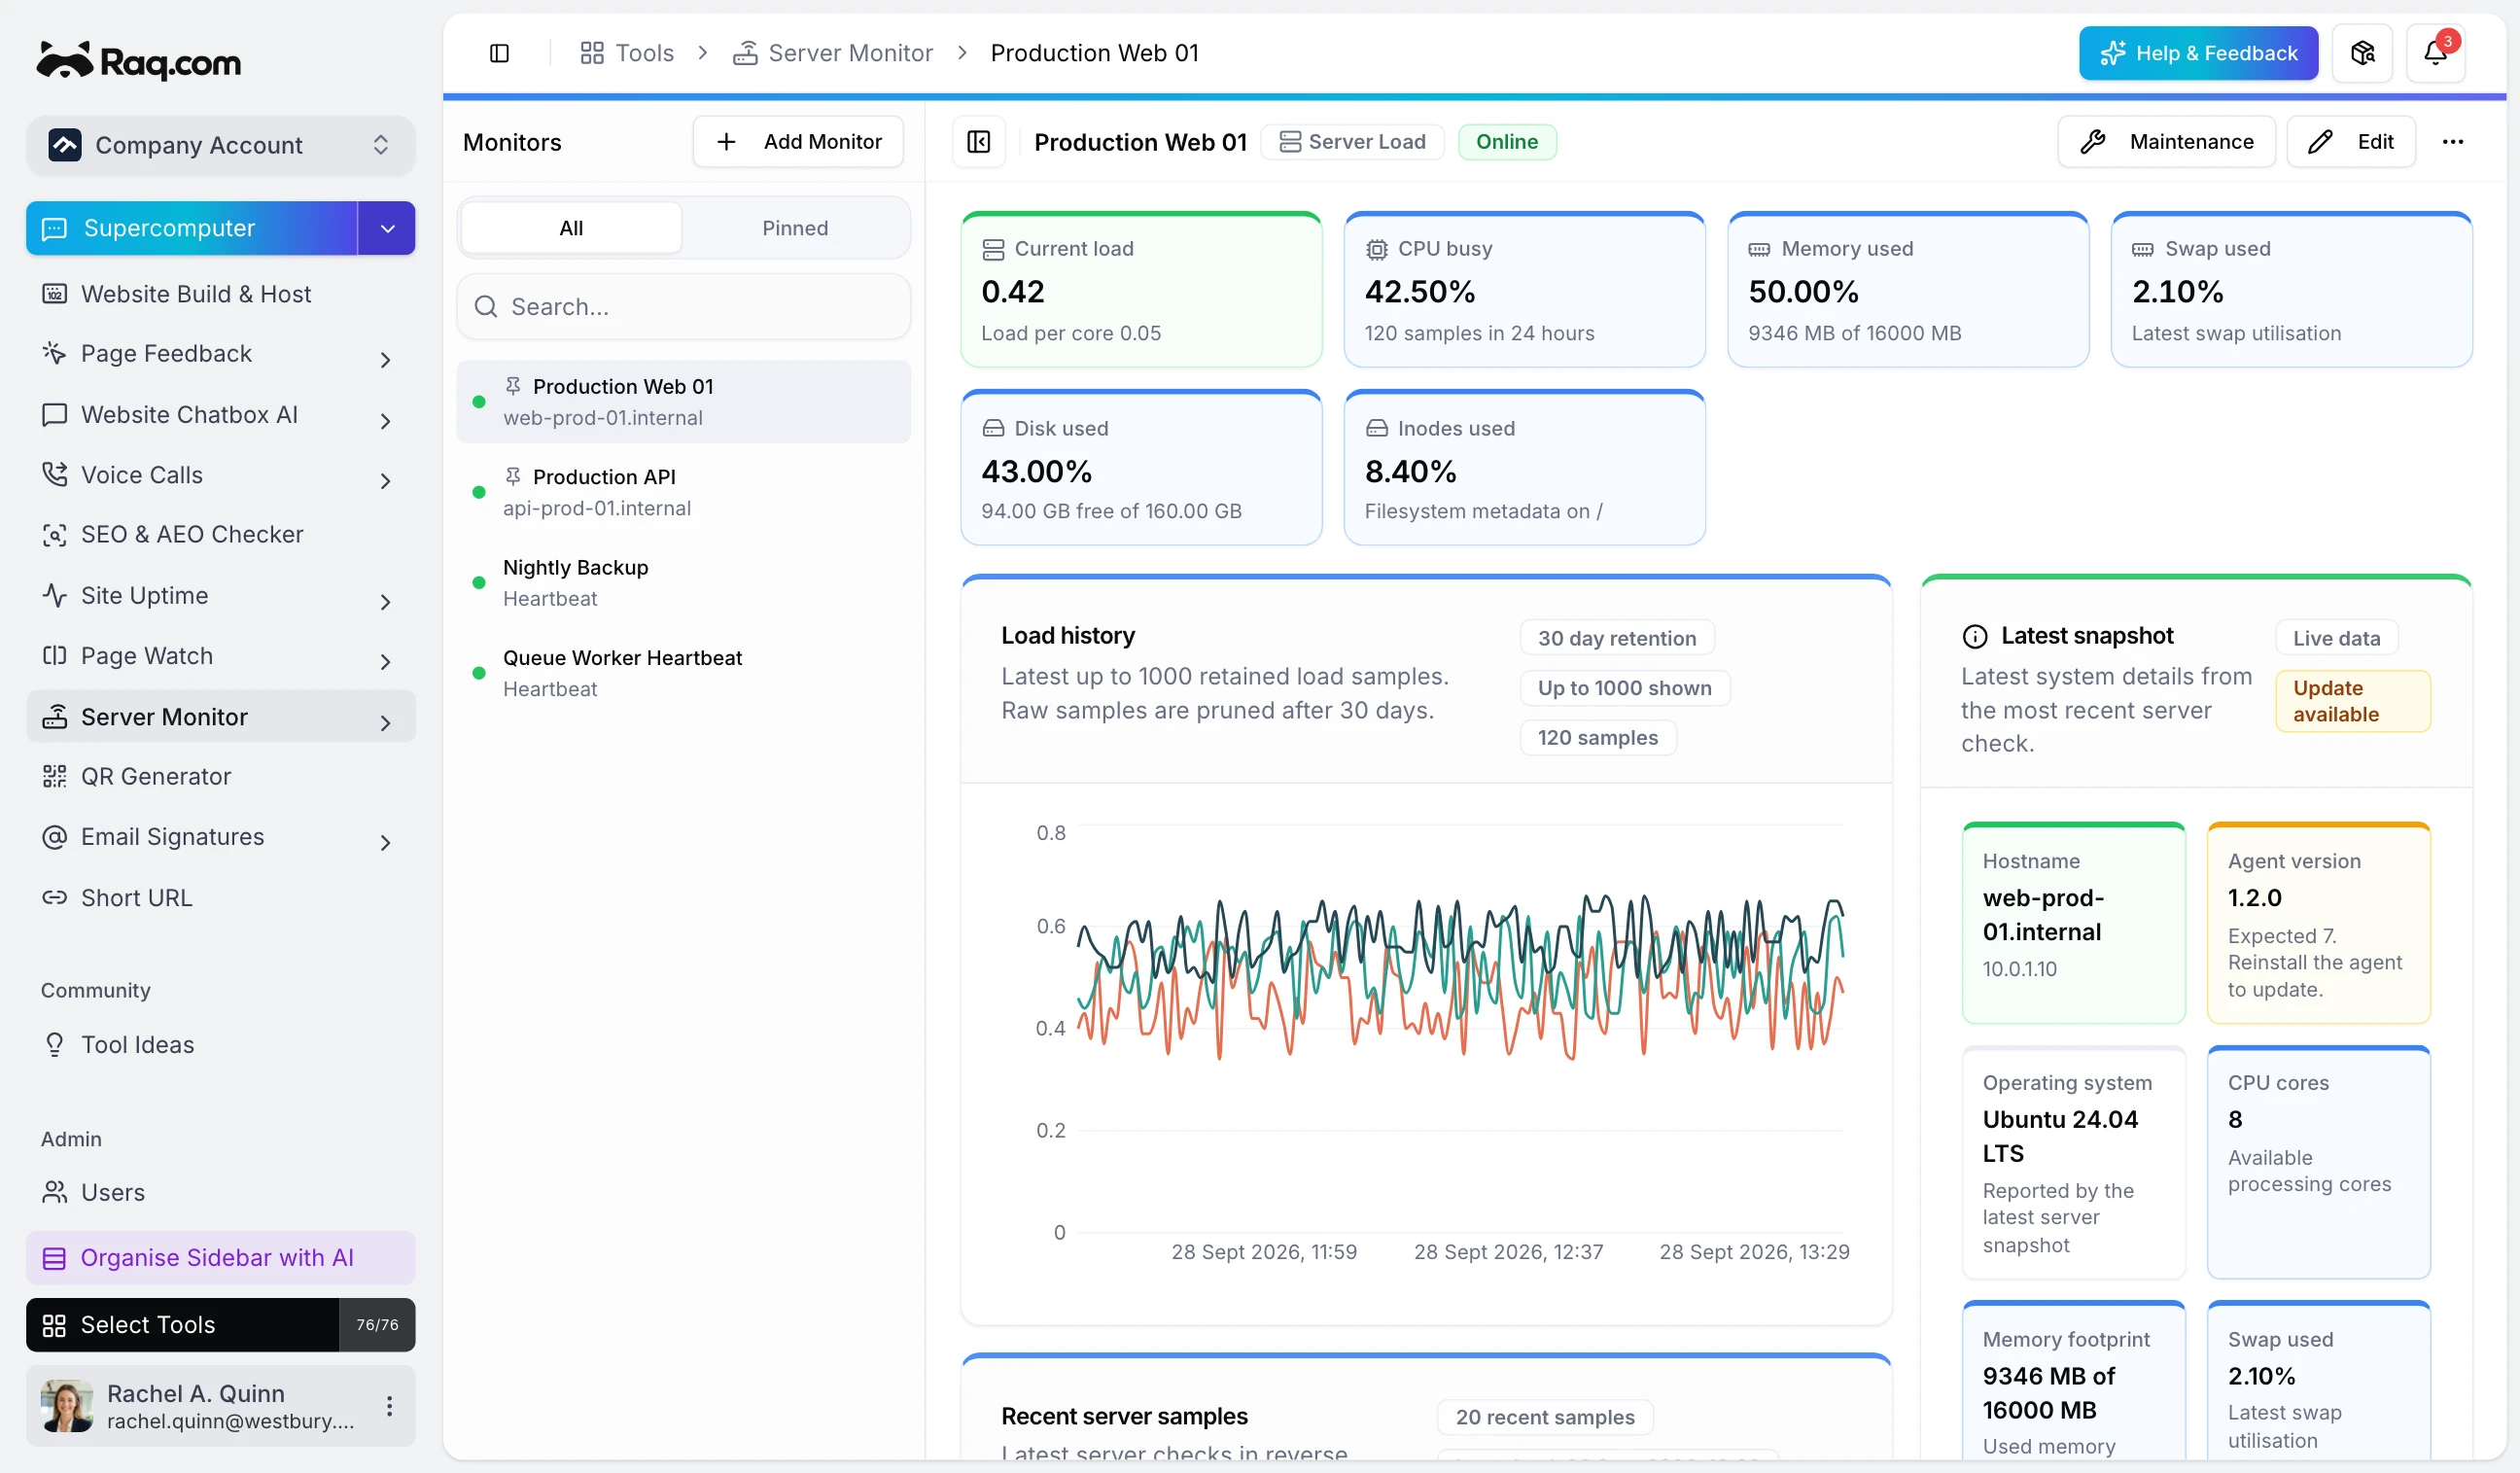Click the Edit button
The image size is (2520, 1473).
coord(2351,142)
